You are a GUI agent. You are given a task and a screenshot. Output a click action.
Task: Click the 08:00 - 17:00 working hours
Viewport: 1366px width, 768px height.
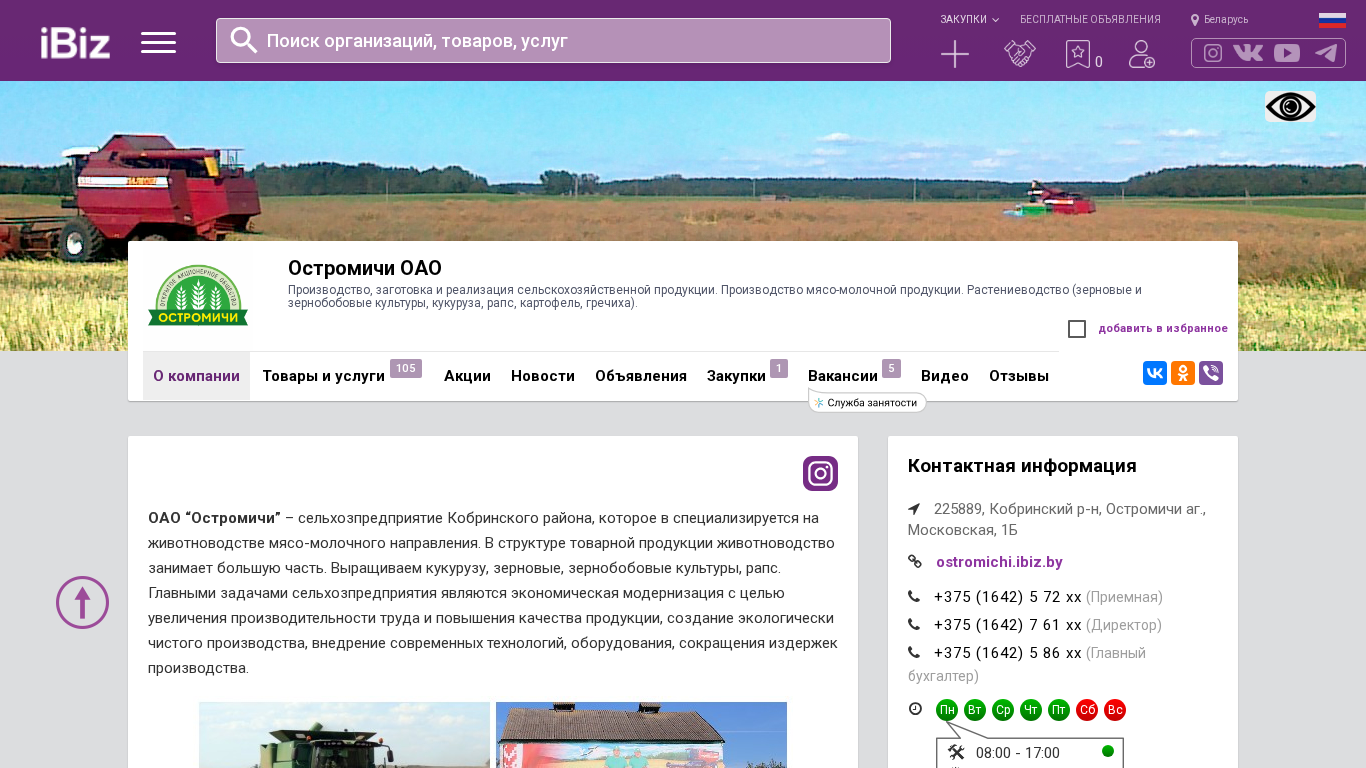(x=1017, y=753)
